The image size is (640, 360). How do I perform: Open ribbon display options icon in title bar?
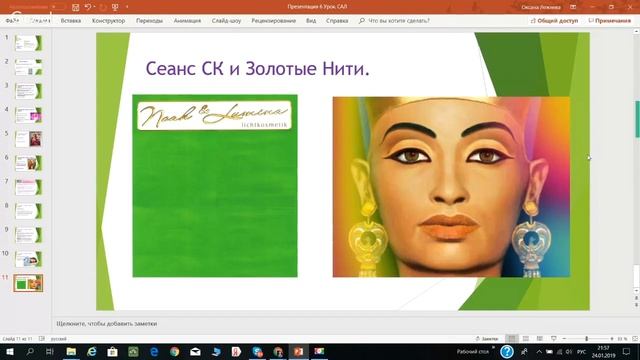[573, 7]
